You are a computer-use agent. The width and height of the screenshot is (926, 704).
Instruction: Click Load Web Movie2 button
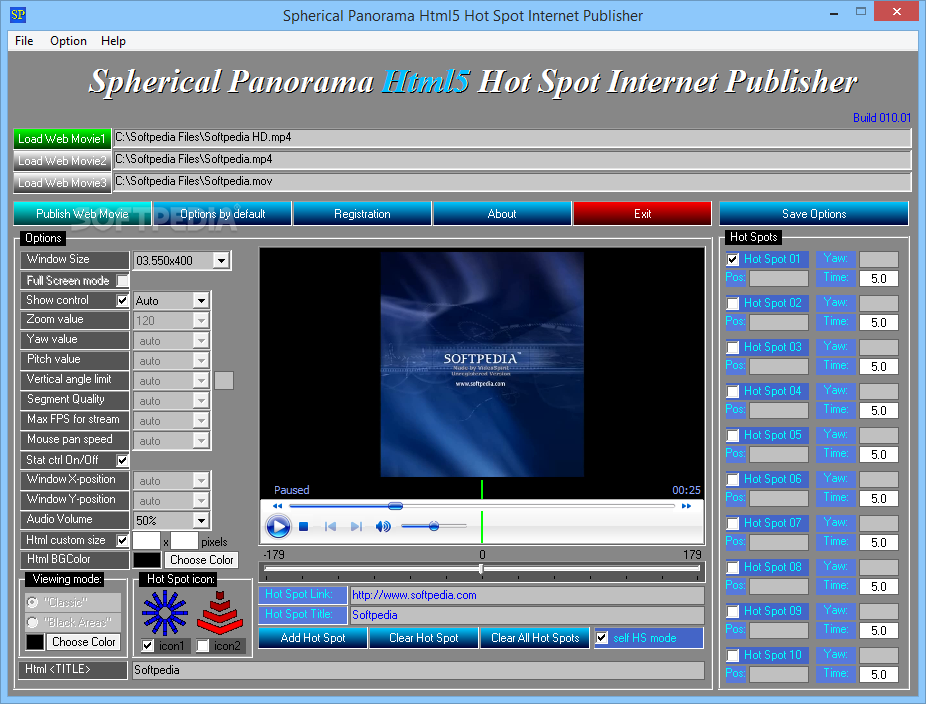pos(62,161)
